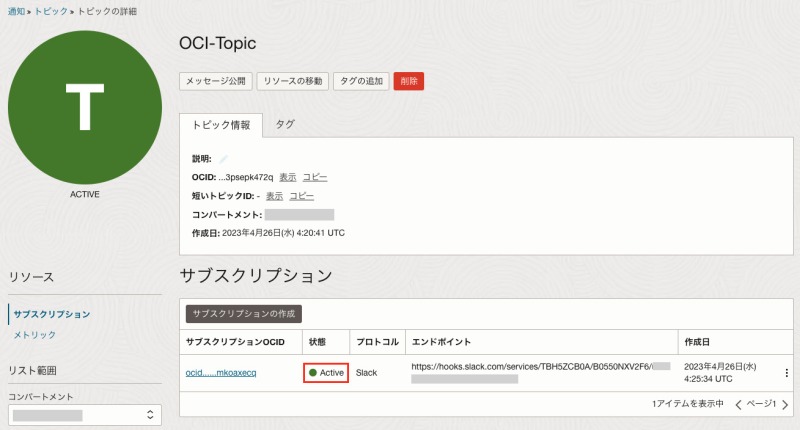The width and height of the screenshot is (800, 430).
Task: Open the コンパートメント dropdown in list scope
Action: 85,414
